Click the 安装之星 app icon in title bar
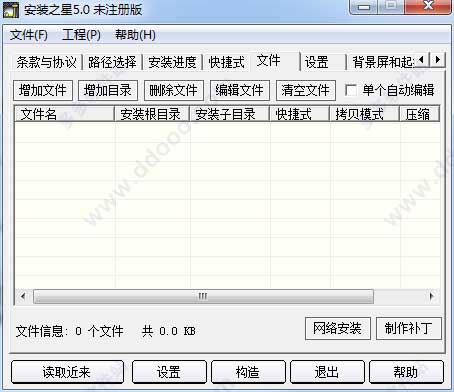 click(x=11, y=9)
